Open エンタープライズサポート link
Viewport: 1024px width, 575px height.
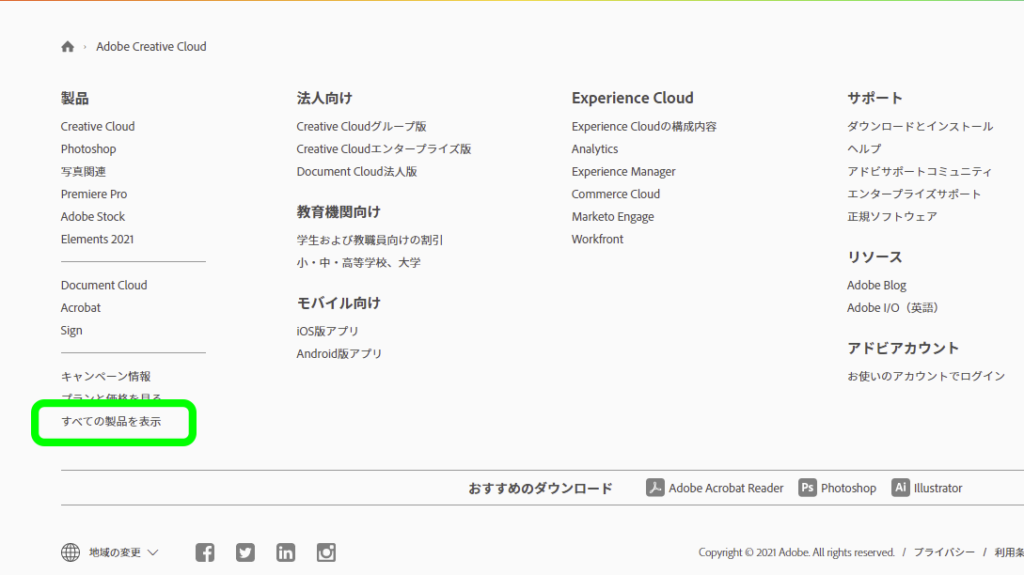(x=914, y=194)
